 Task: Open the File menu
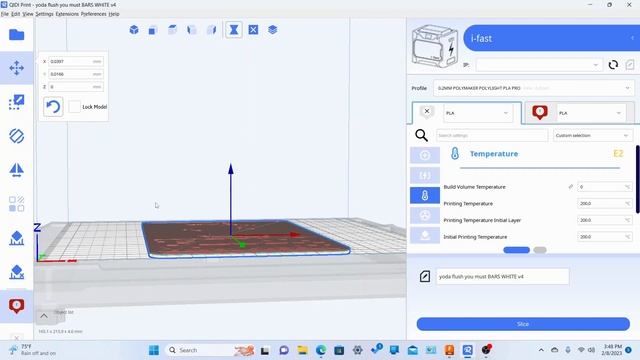[x=4, y=14]
